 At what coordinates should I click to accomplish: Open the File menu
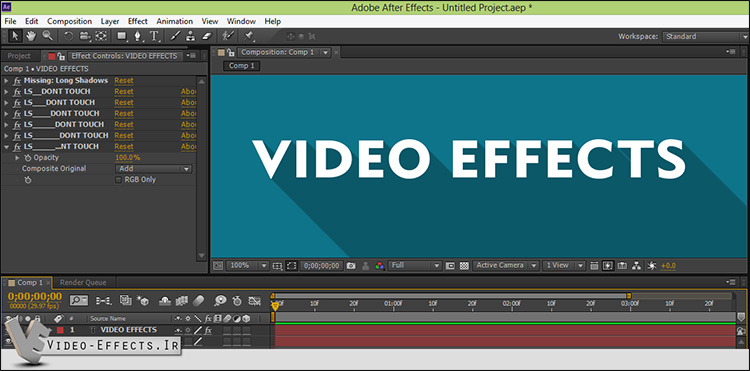[x=10, y=21]
